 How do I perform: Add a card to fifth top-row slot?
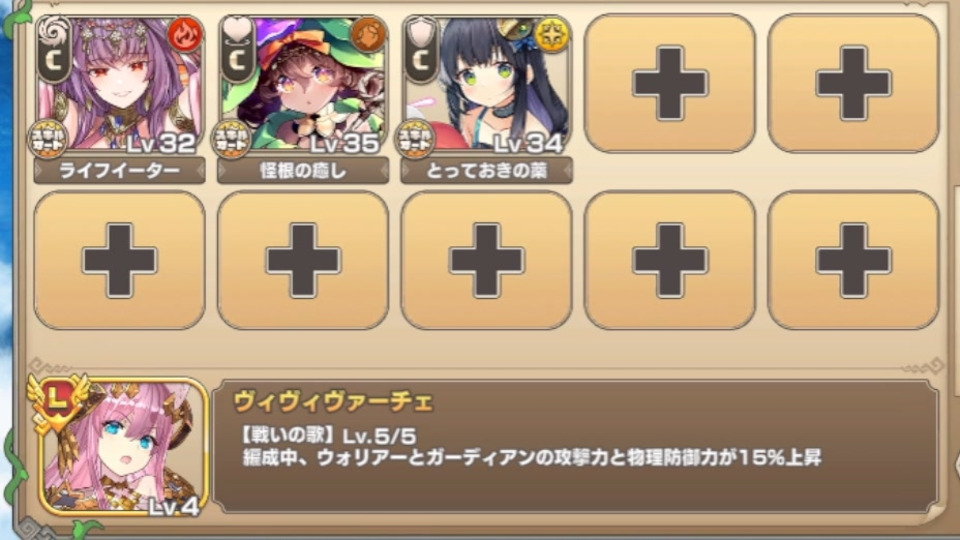(x=853, y=83)
